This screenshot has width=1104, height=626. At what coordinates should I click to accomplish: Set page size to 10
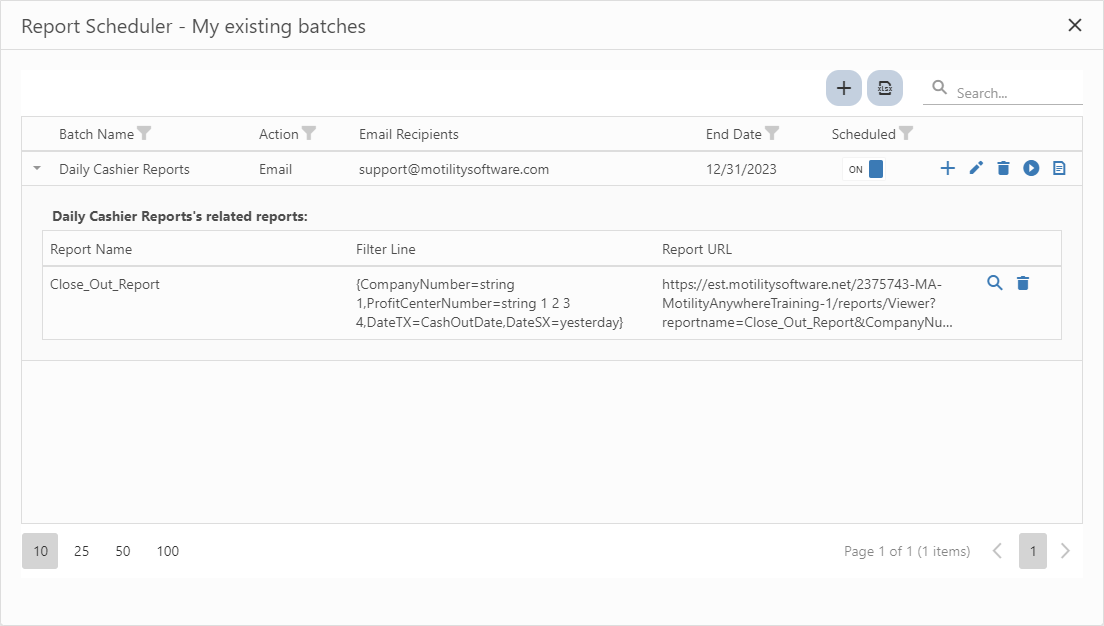click(x=40, y=551)
